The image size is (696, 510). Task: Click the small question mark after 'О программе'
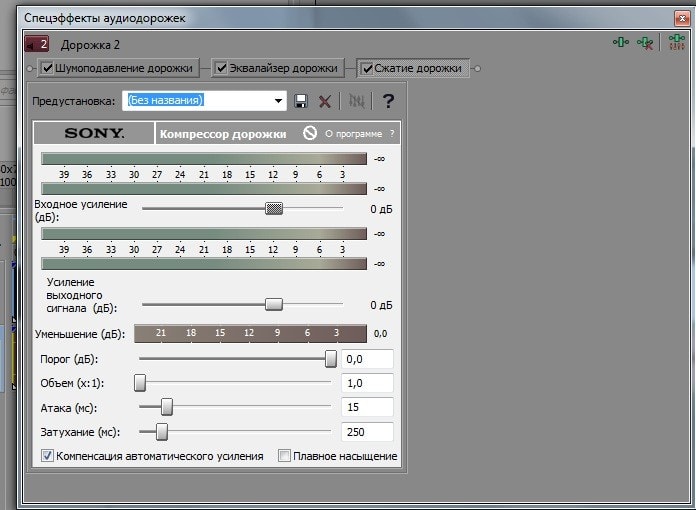392,134
